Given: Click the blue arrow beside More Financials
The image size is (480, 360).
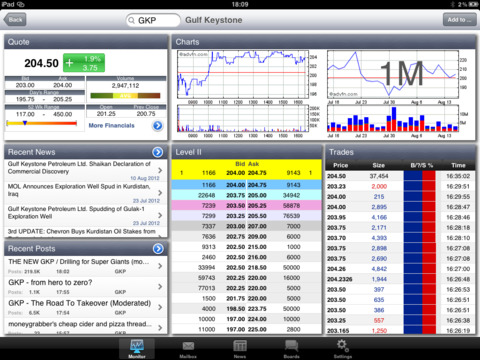Looking at the screenshot, I should point(158,125).
